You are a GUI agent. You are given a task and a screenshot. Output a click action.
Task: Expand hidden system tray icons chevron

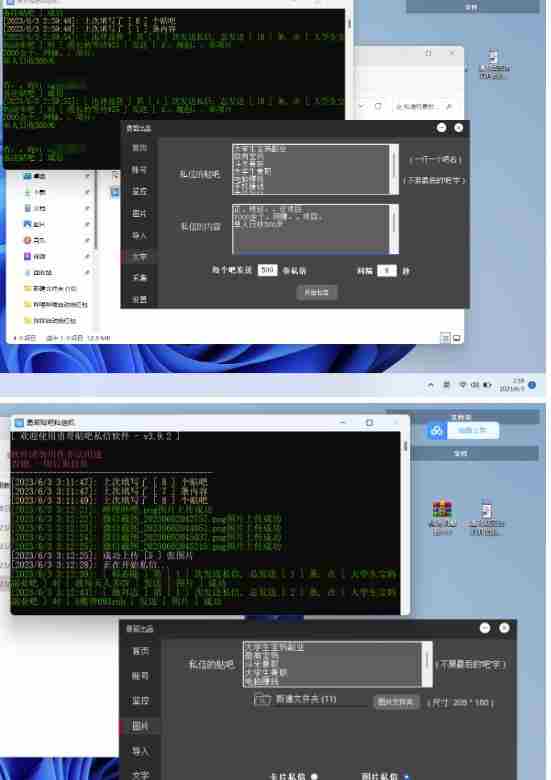[x=431, y=385]
